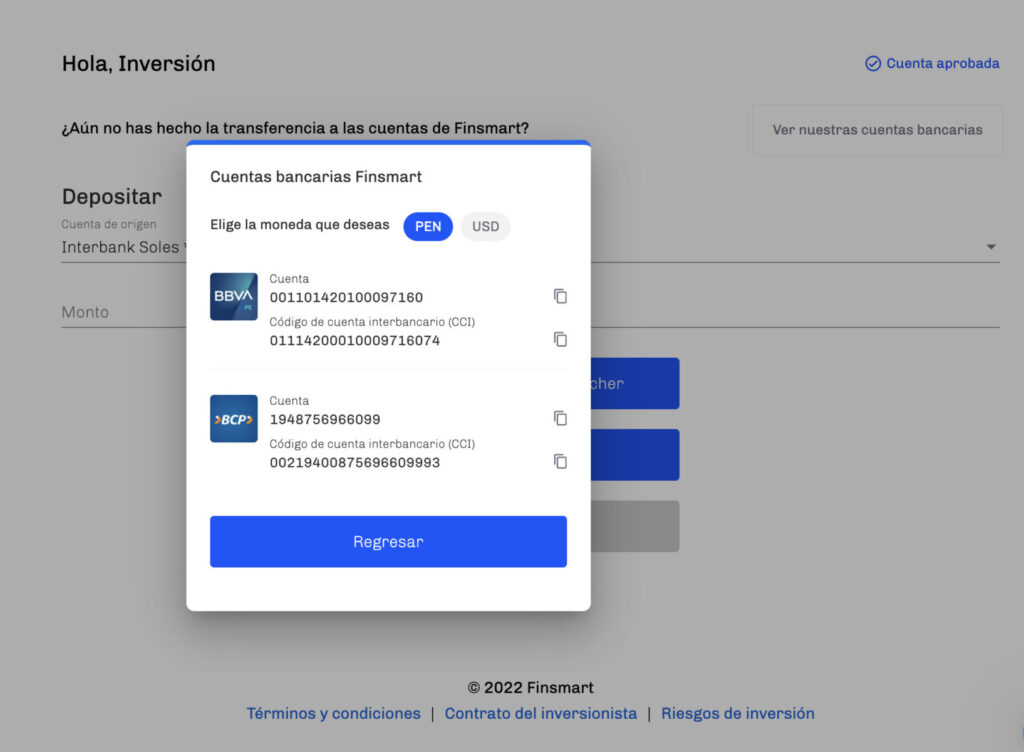Select the text 00219400875696609993
This screenshot has width=1024, height=752.
coord(355,463)
